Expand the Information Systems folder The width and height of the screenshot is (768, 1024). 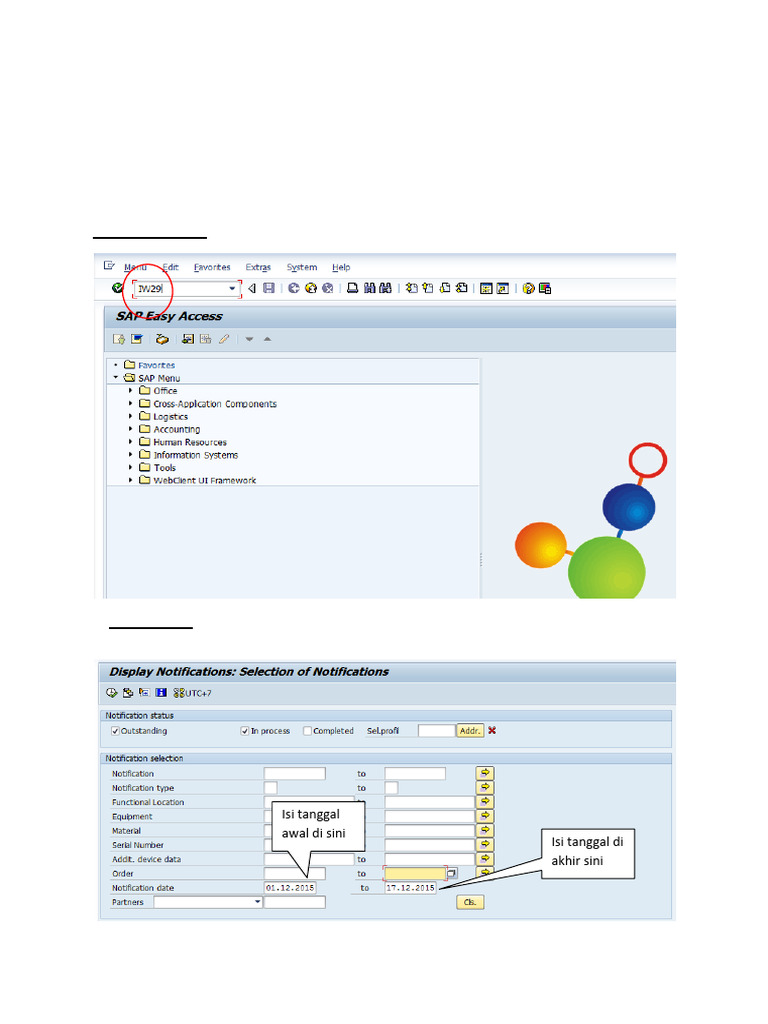click(131, 455)
